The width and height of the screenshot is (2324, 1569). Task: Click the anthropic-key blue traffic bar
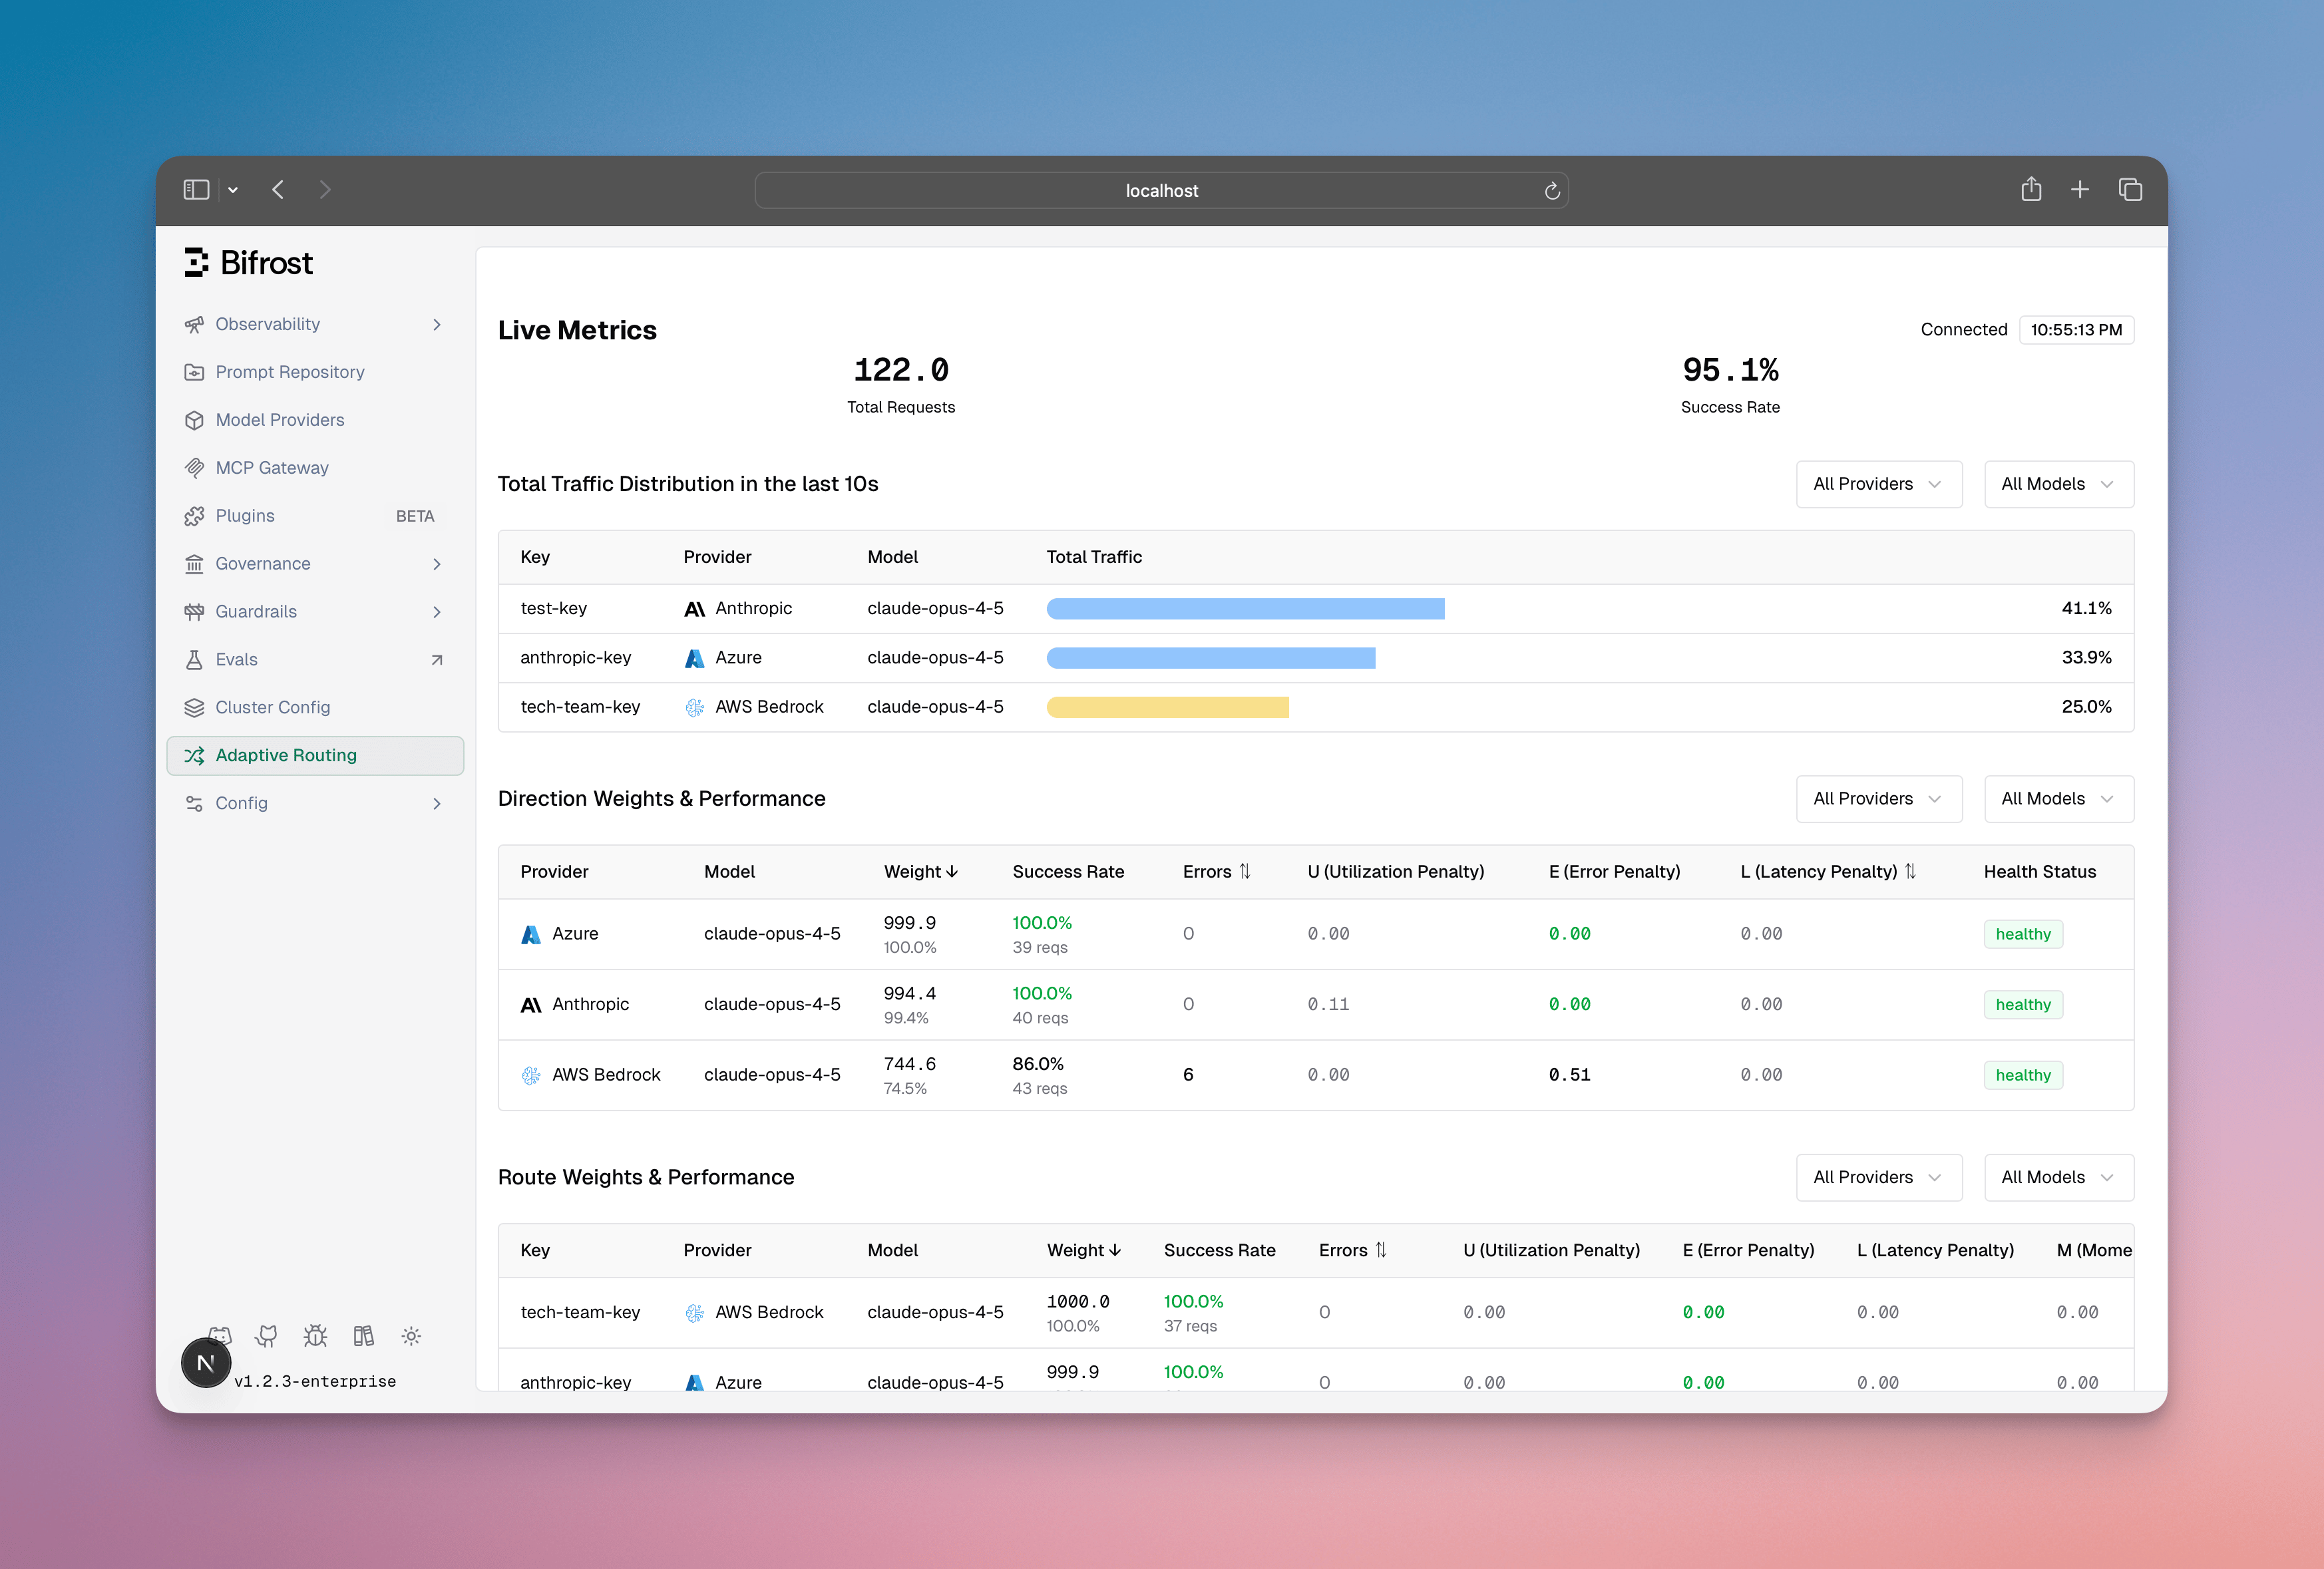click(1211, 658)
